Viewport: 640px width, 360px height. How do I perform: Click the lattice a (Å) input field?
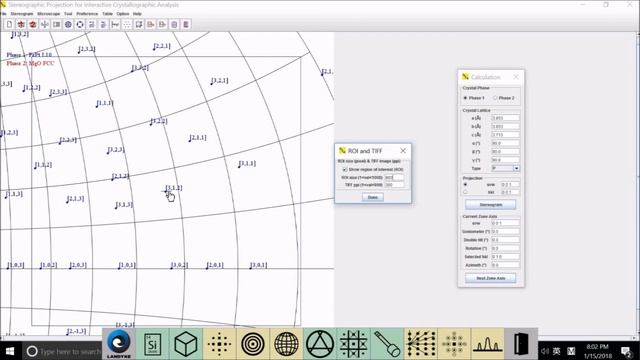505,118
